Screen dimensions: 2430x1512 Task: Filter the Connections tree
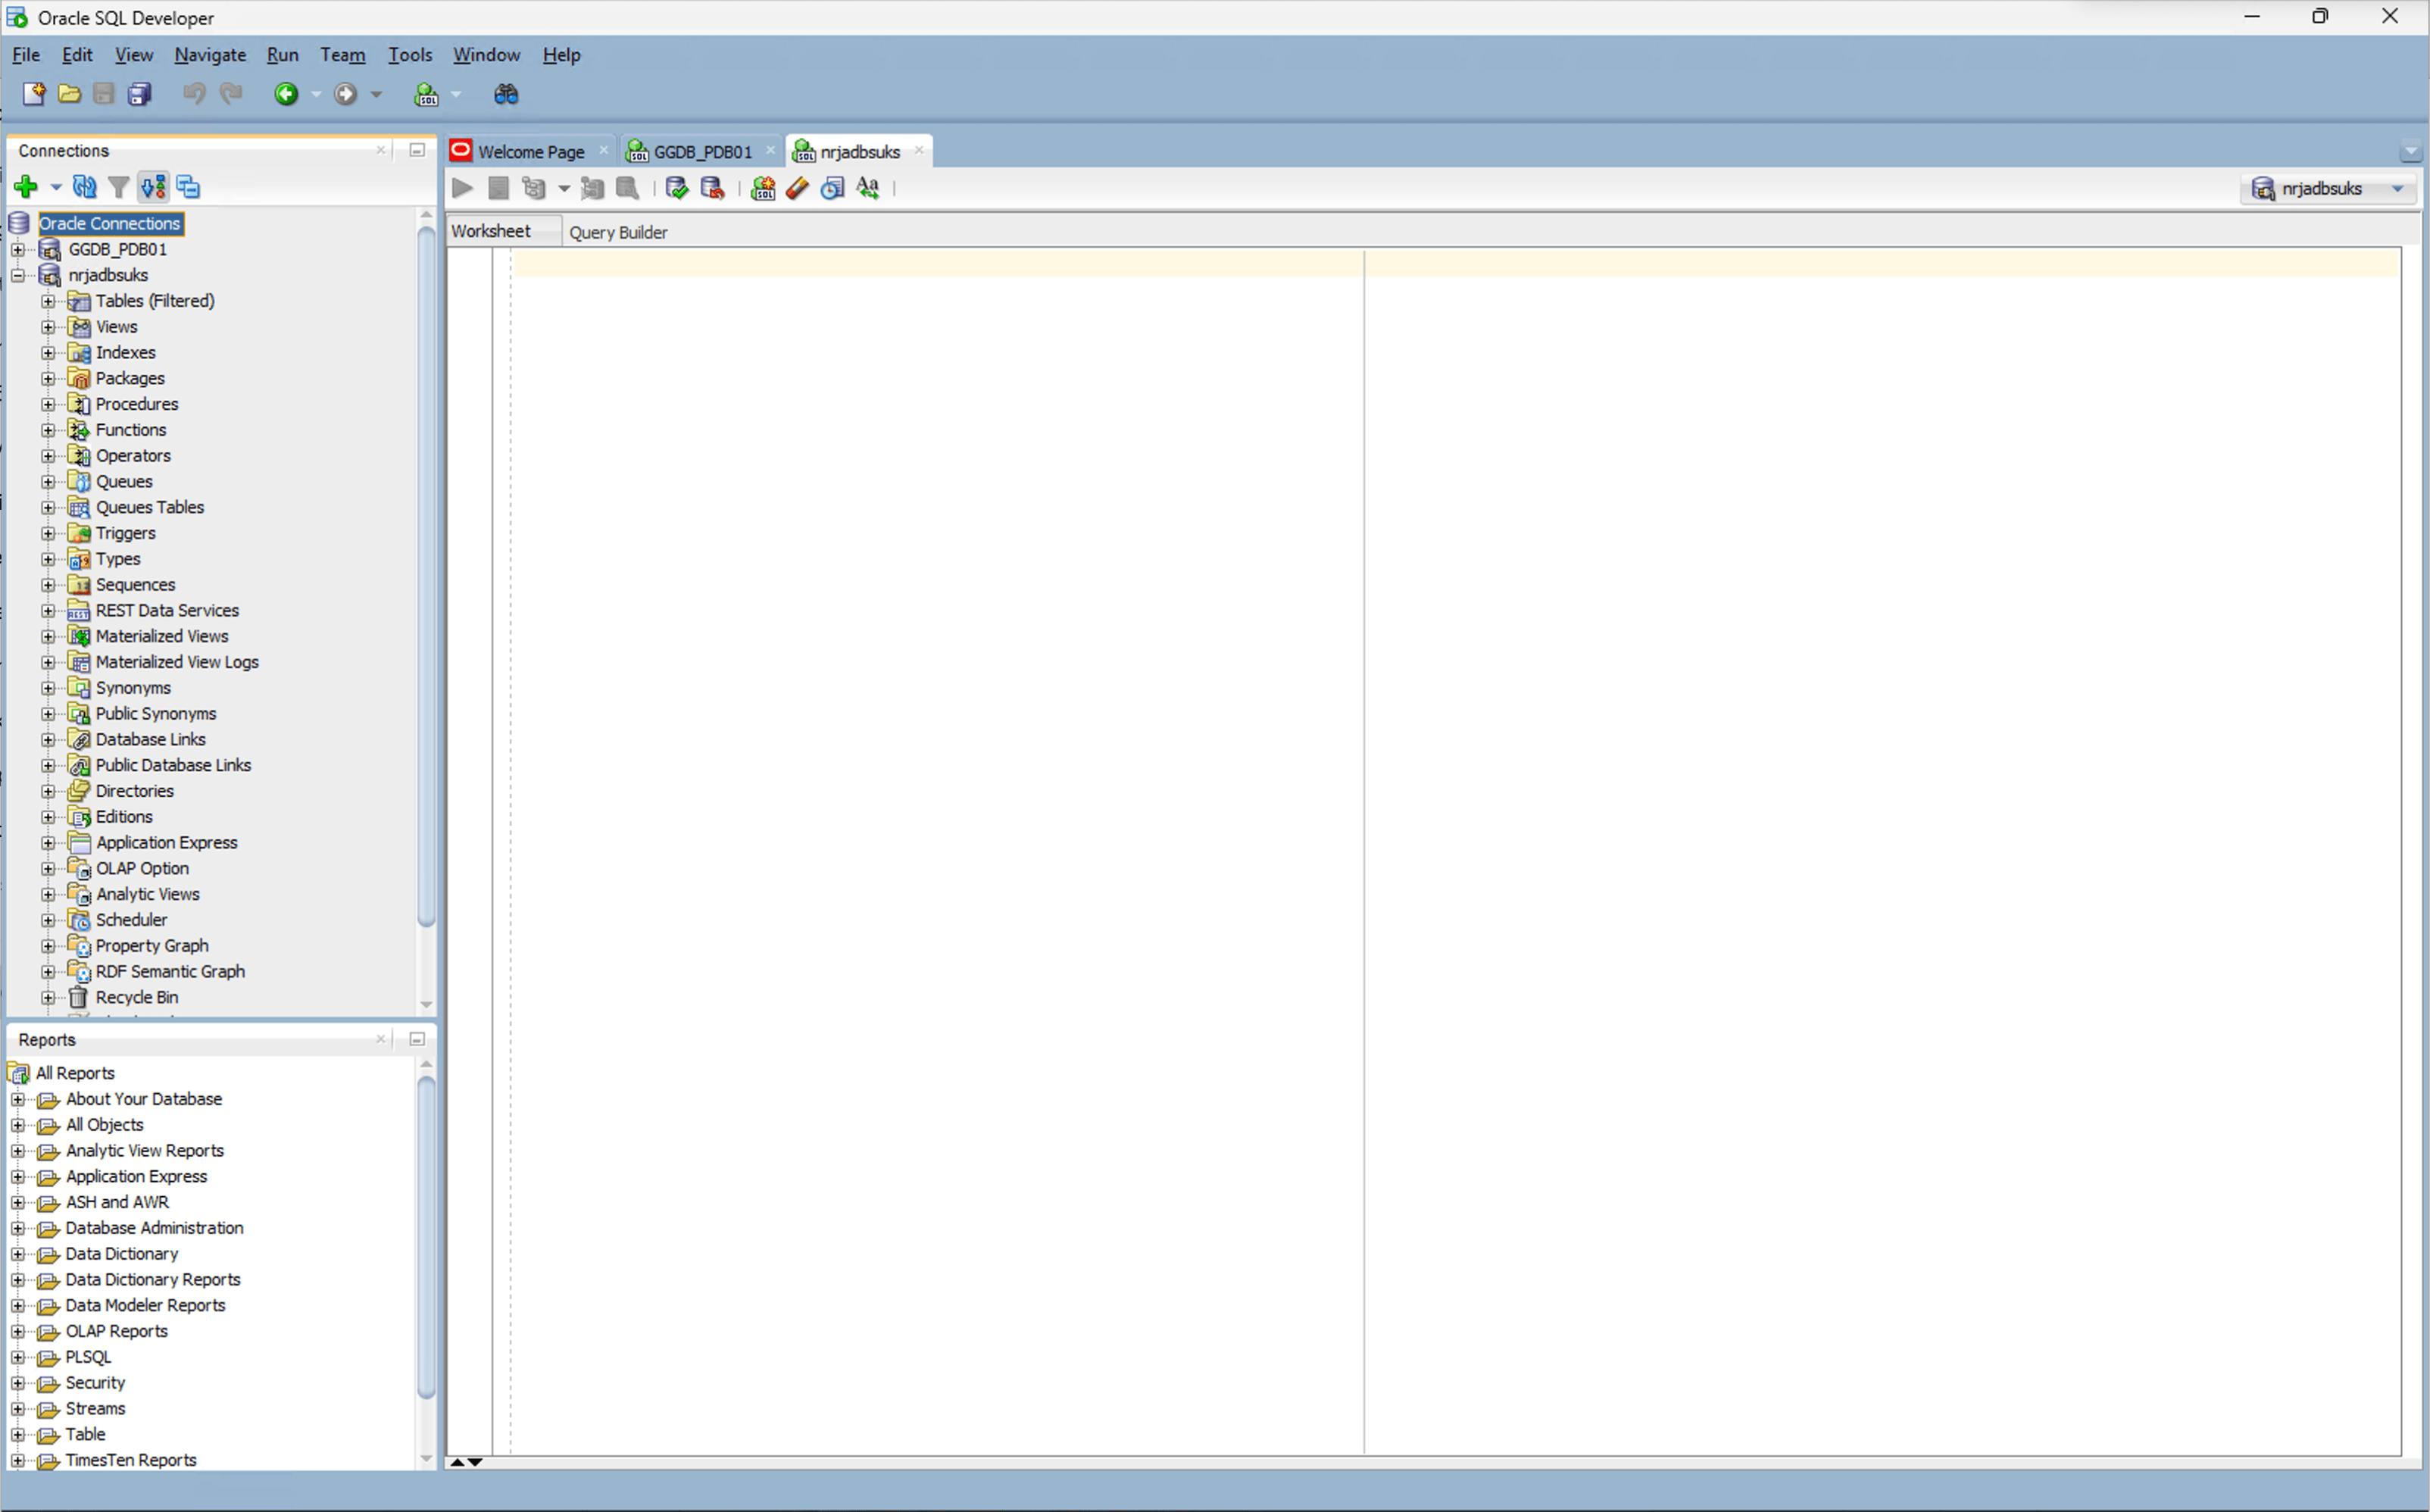(118, 187)
